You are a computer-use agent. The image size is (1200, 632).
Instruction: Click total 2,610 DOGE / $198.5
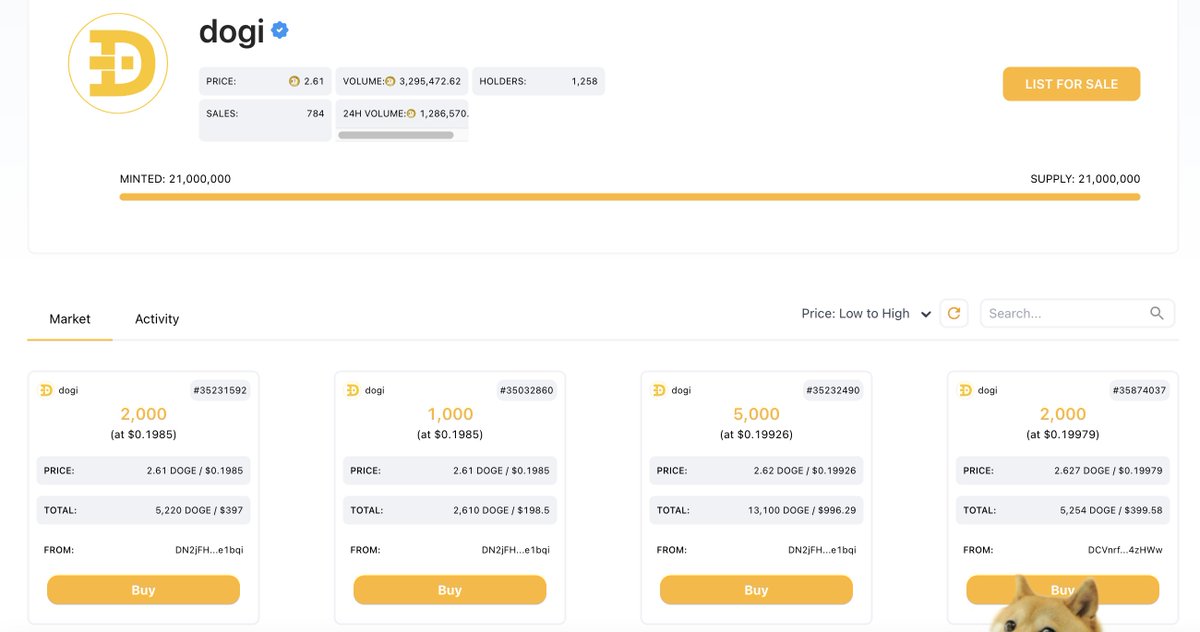point(501,510)
